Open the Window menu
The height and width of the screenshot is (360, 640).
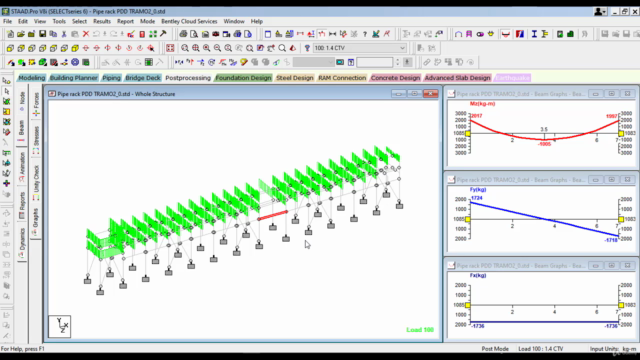tap(233, 21)
